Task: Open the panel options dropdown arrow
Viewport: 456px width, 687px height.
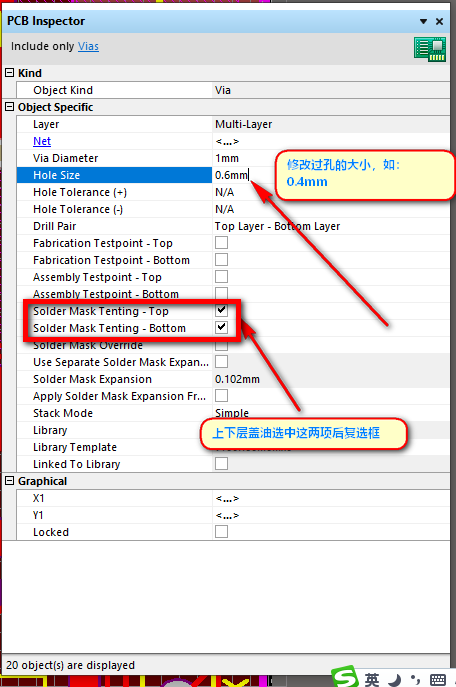Action: coord(423,21)
